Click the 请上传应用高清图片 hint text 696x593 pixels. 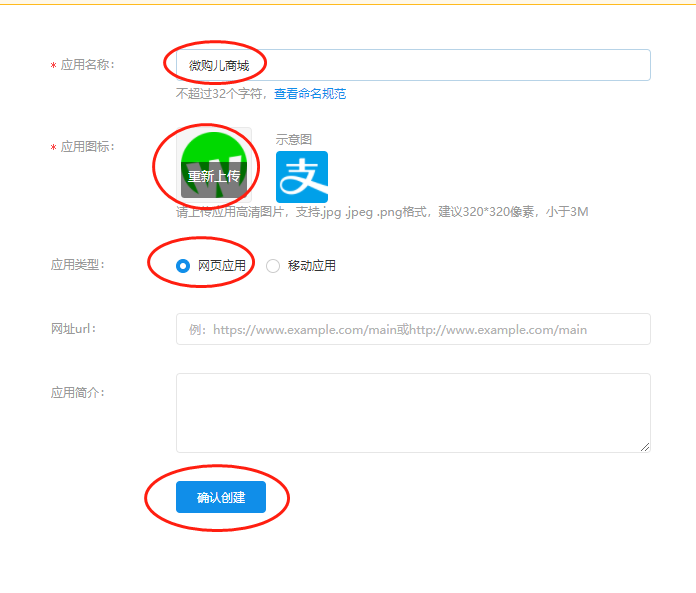coord(382,212)
